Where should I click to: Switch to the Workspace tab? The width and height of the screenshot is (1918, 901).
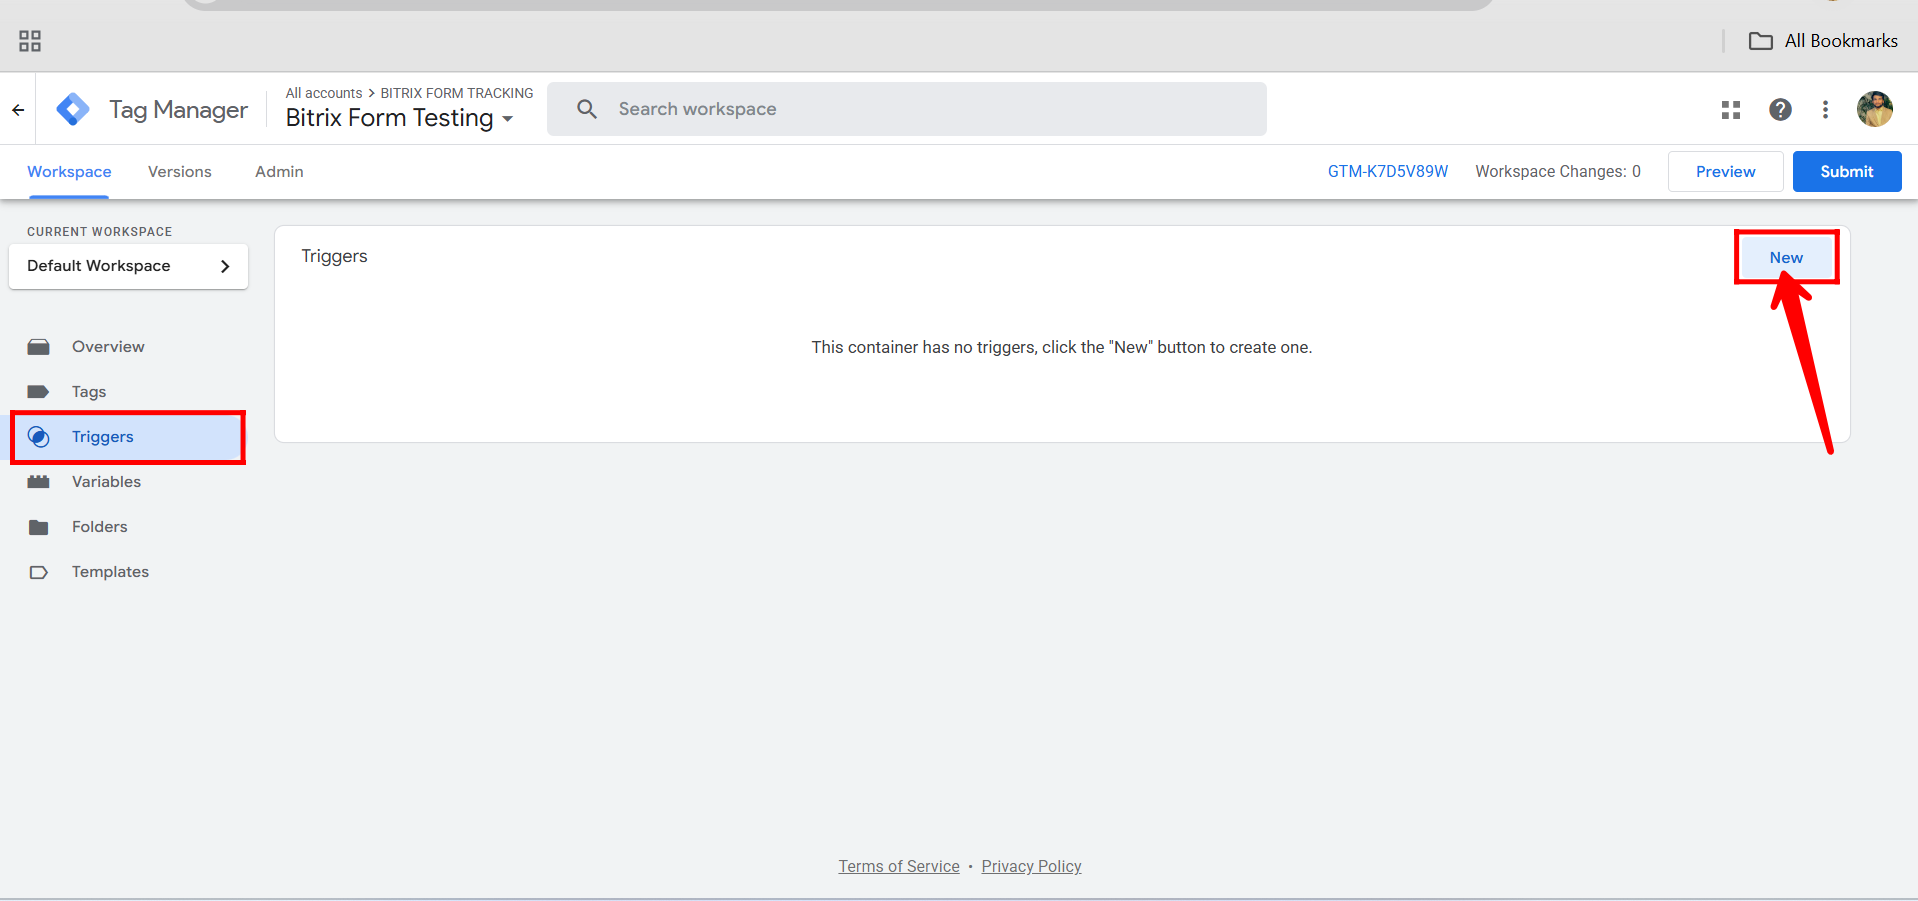click(69, 172)
